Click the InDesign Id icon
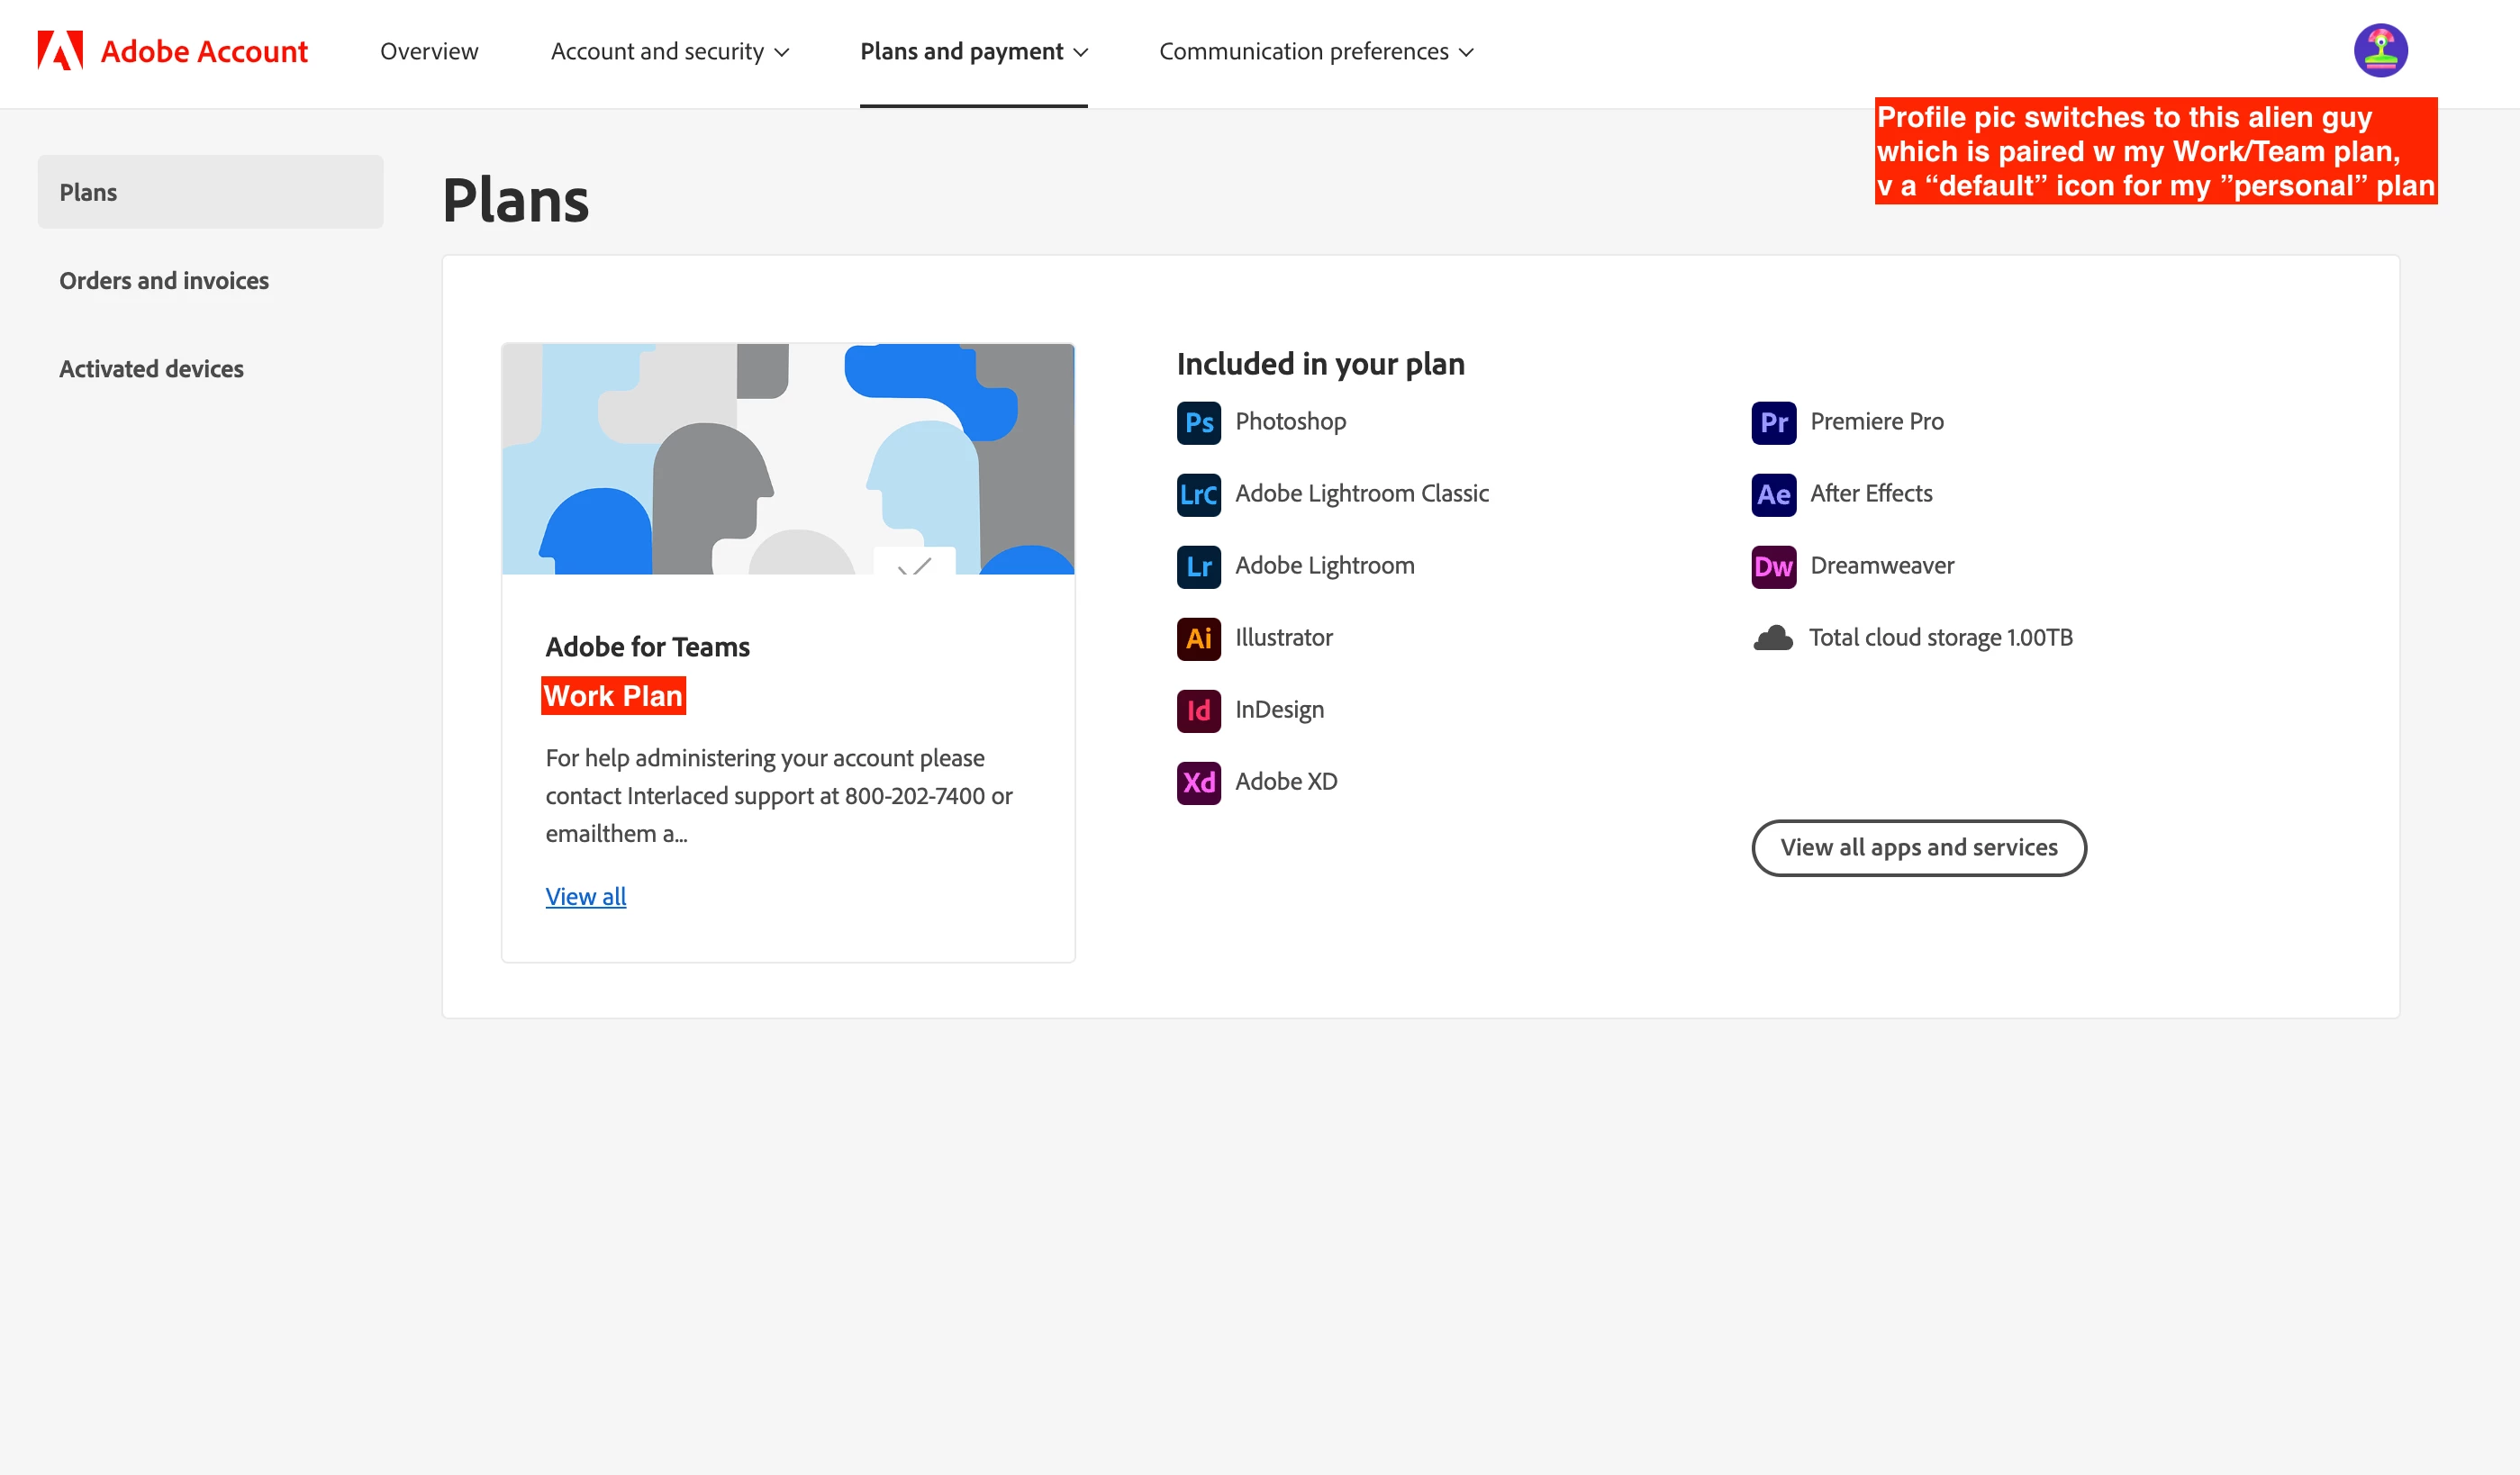Screen dimensions: 2520x1475 click(x=1198, y=710)
